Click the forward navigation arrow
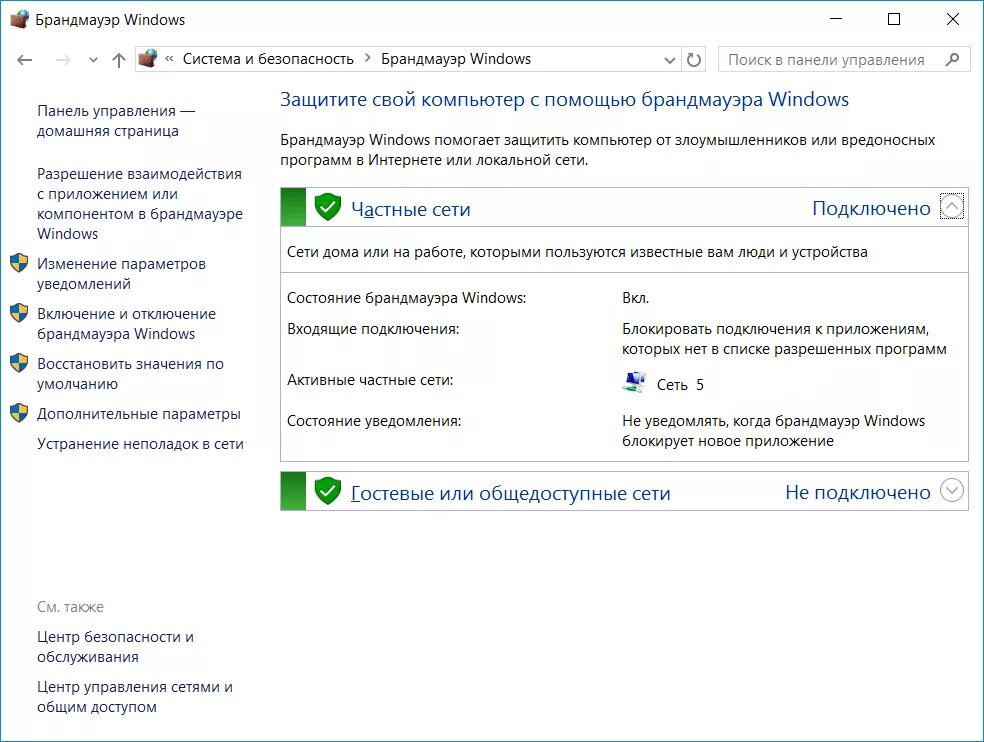 [63, 60]
